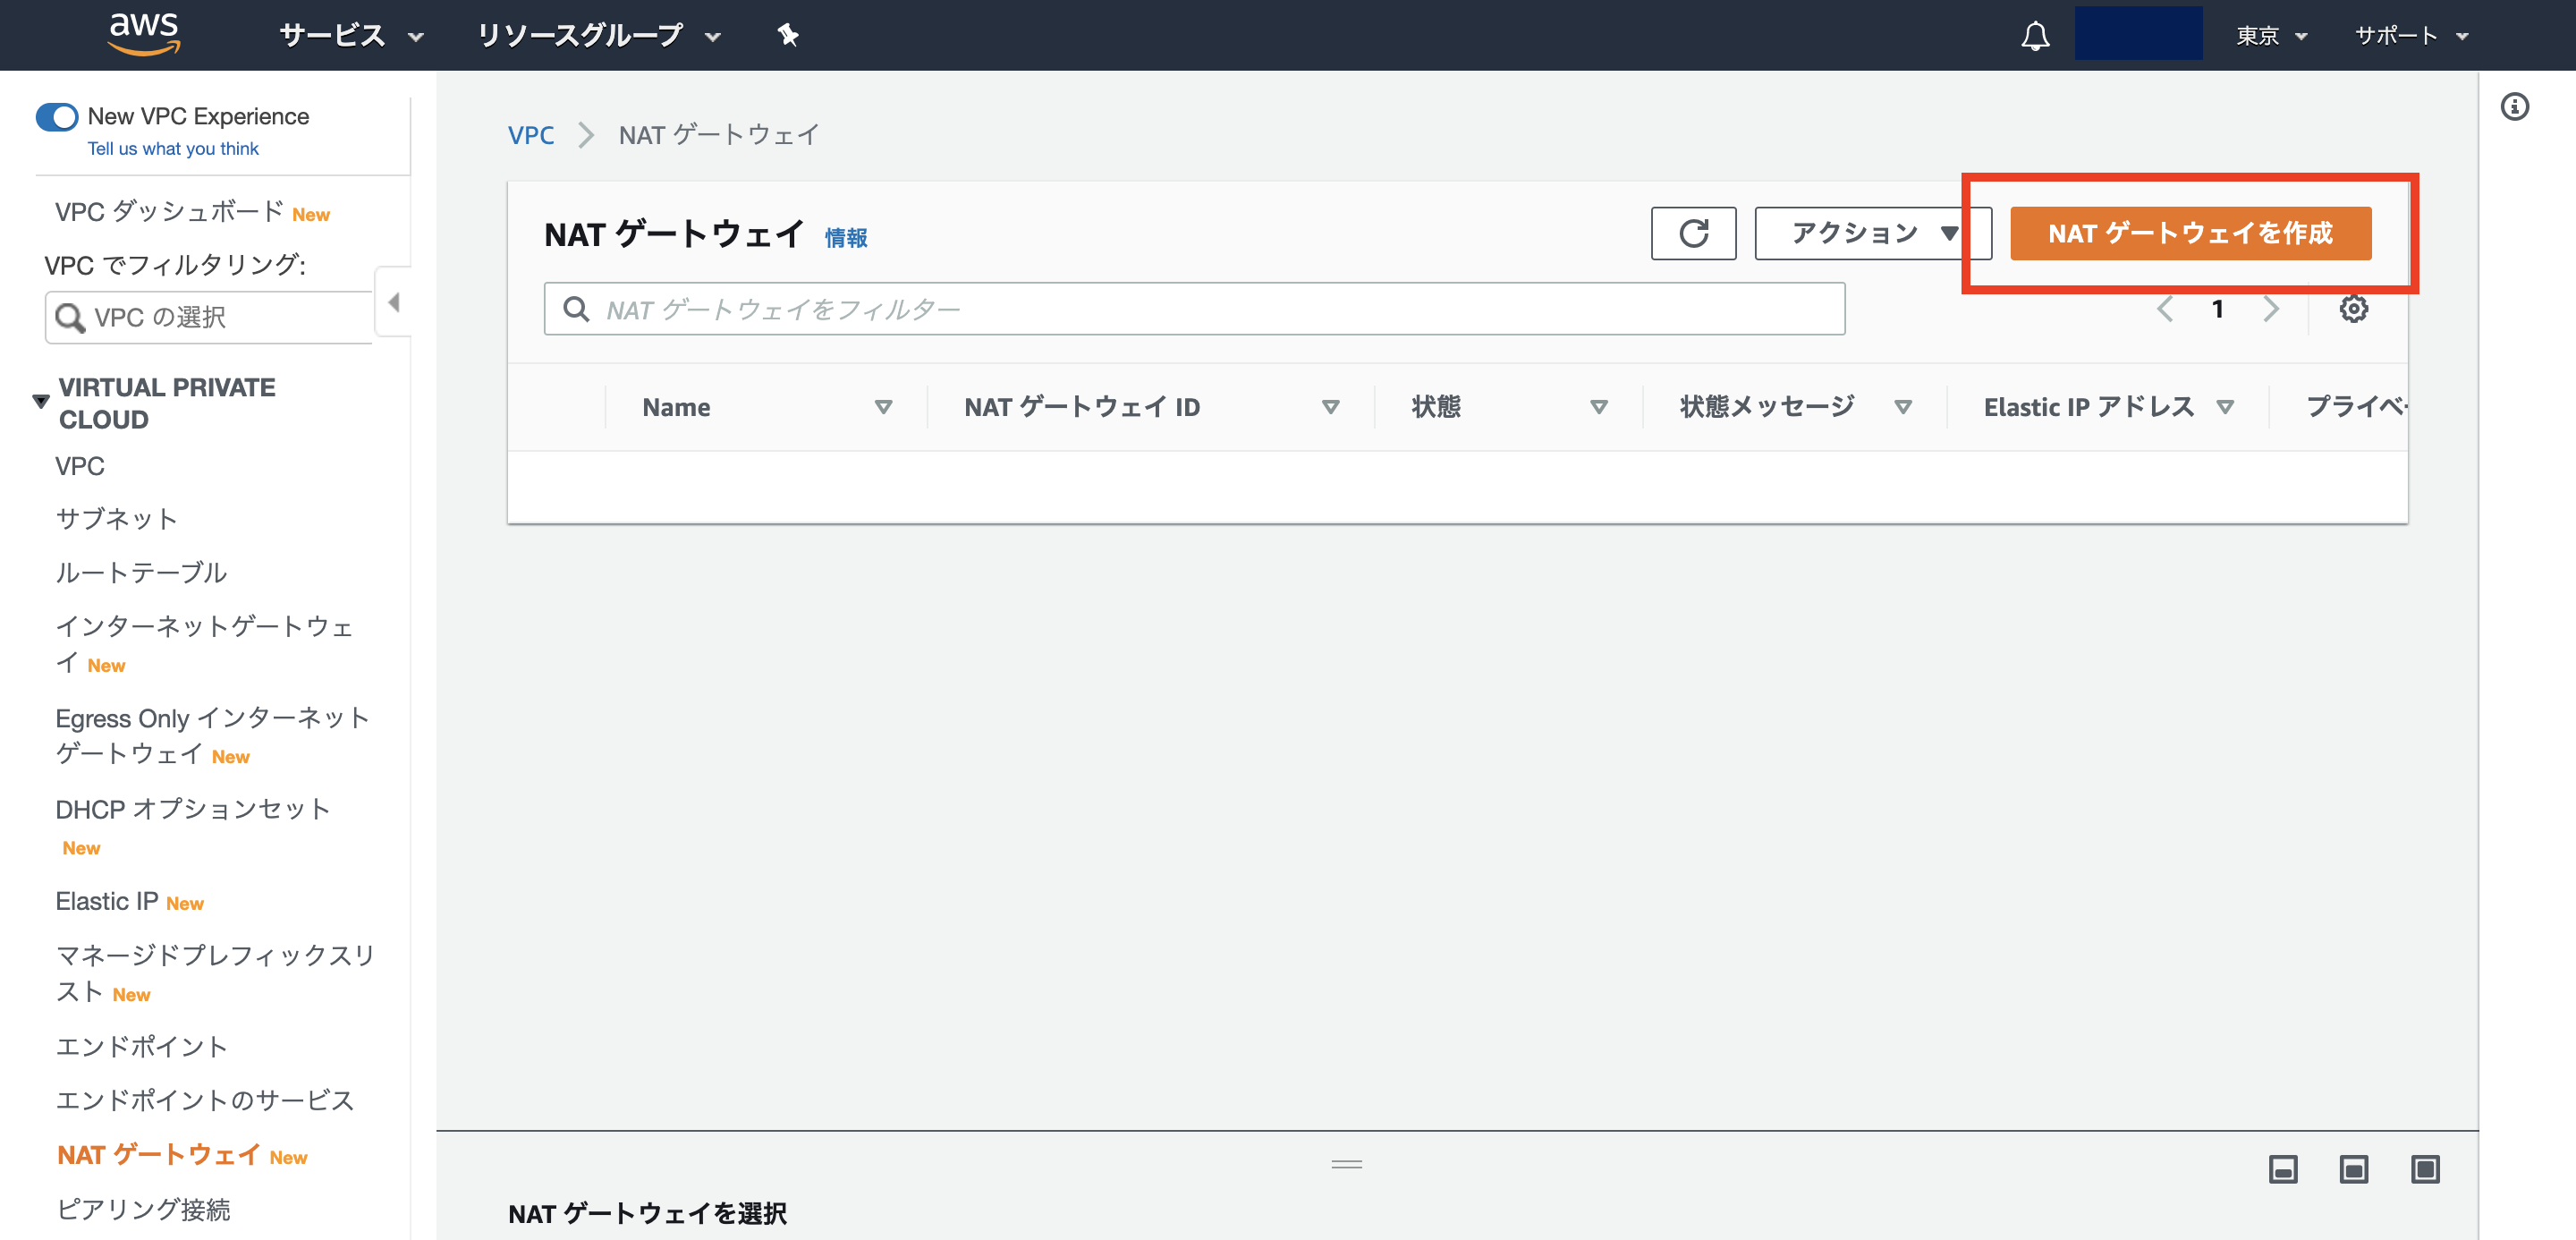Click the pin shortcut icon in top bar
Image resolution: width=2576 pixels, height=1240 pixels.
tap(789, 35)
